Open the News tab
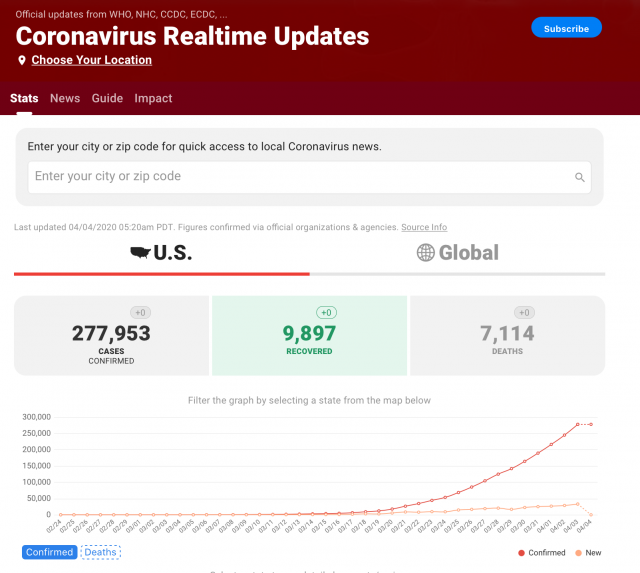640x573 pixels. pos(65,98)
